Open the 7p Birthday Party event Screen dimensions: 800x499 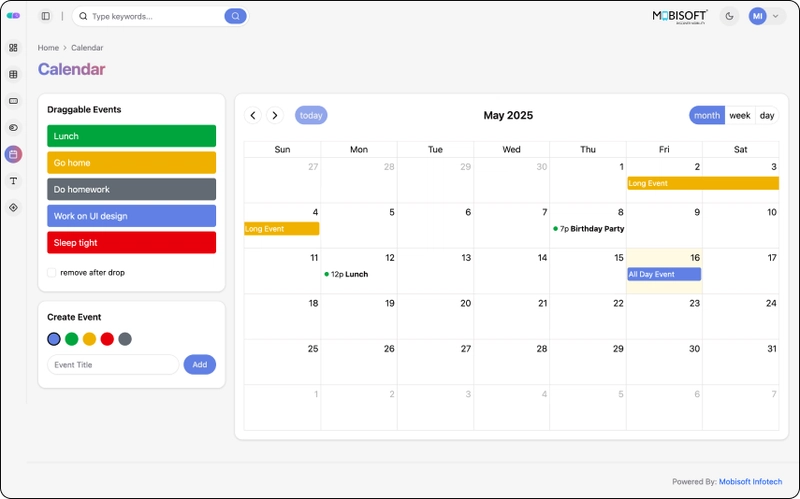(588, 229)
